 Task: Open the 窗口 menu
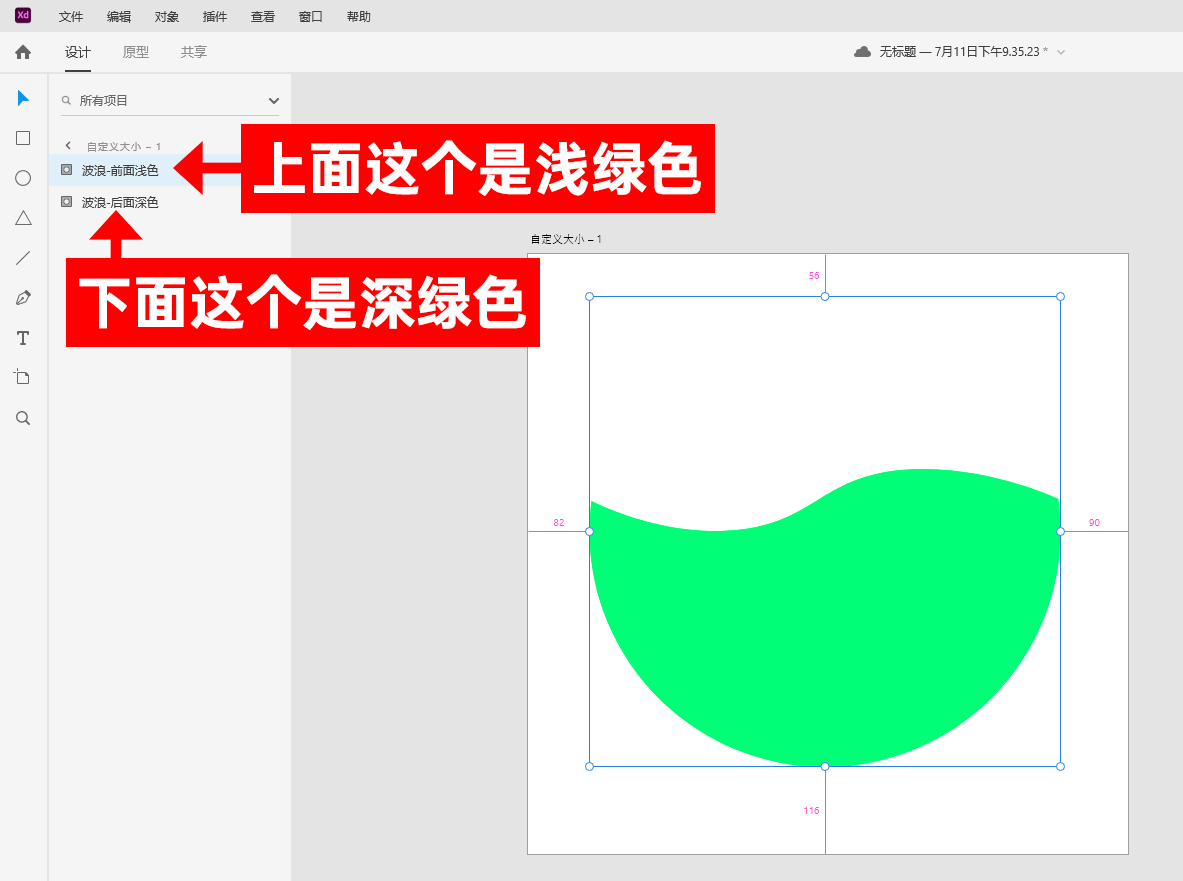[311, 17]
